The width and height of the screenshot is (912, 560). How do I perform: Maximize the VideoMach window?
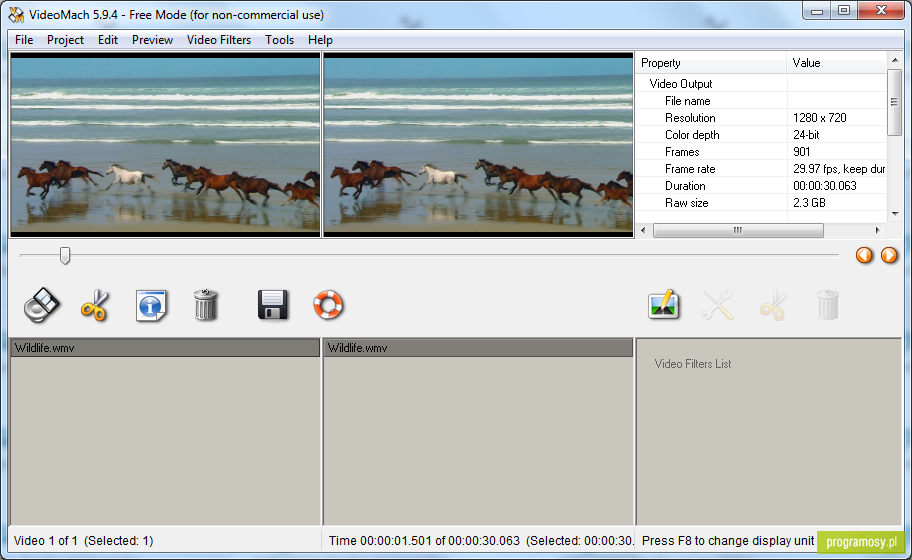click(843, 10)
